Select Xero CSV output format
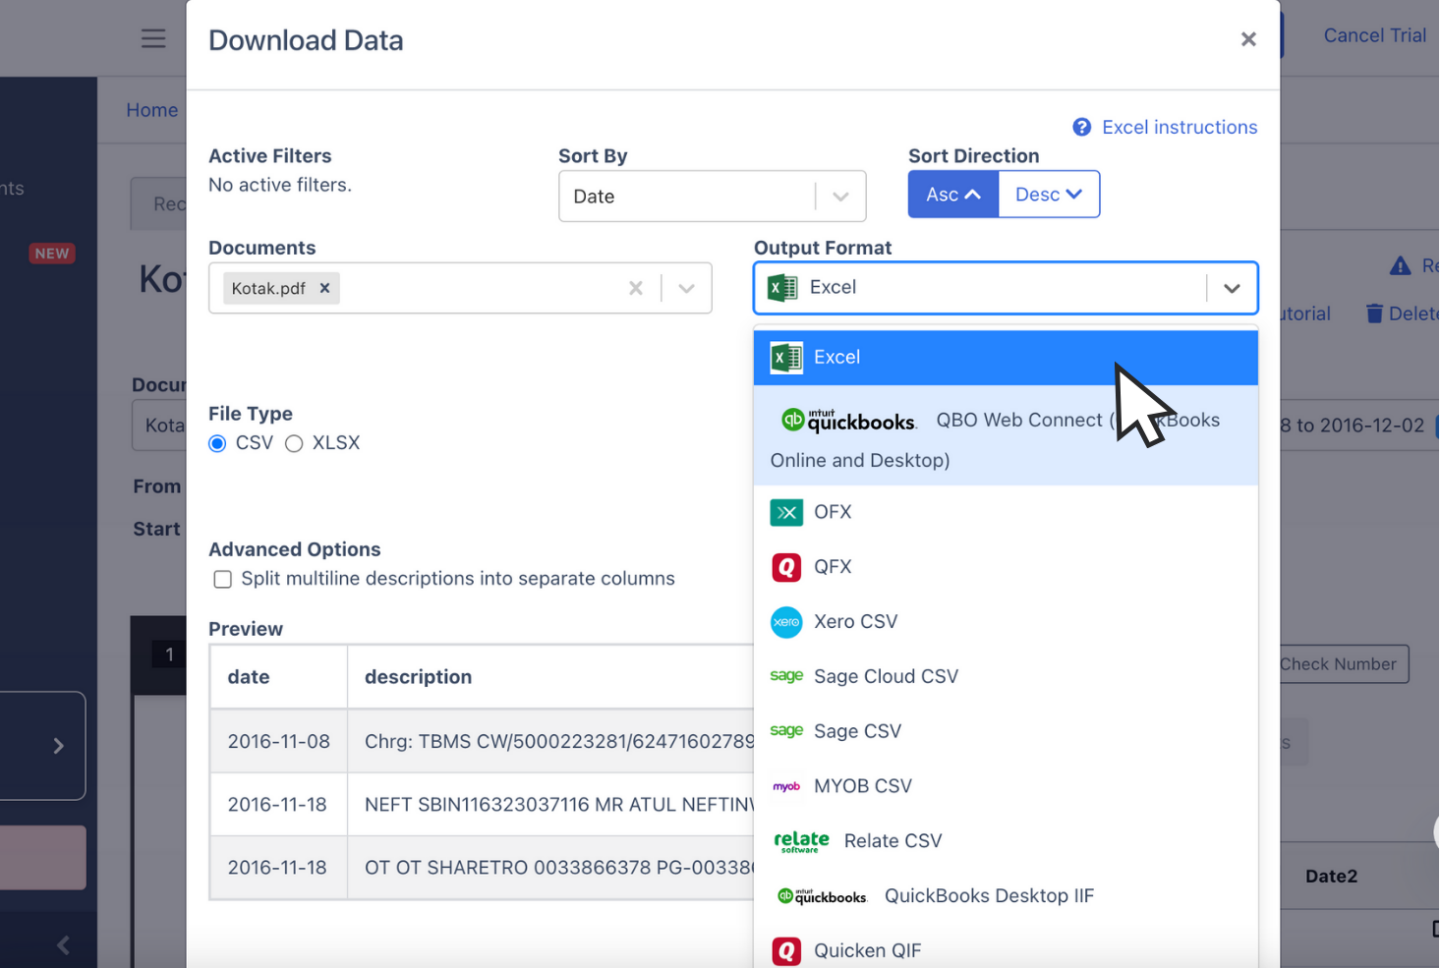 [x=1006, y=622]
